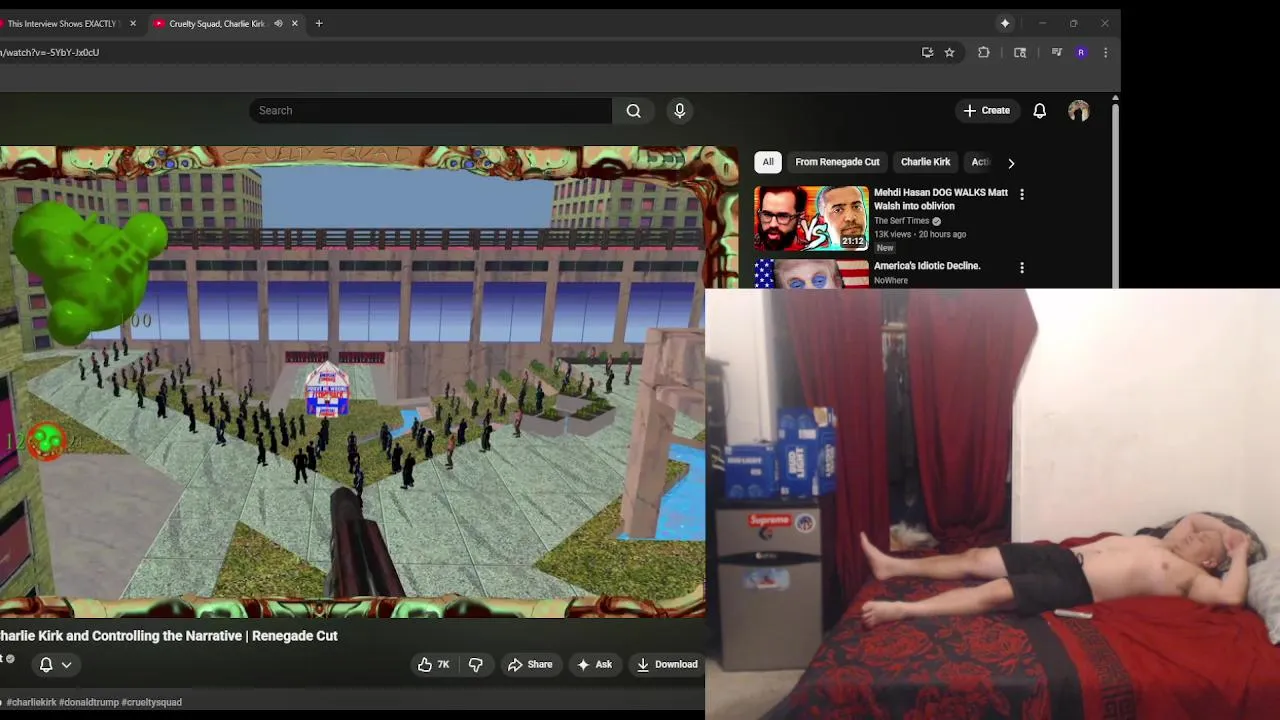Viewport: 1280px width, 720px height.
Task: Switch to This Interview Shows EXACTLY tab
Action: coord(60,23)
